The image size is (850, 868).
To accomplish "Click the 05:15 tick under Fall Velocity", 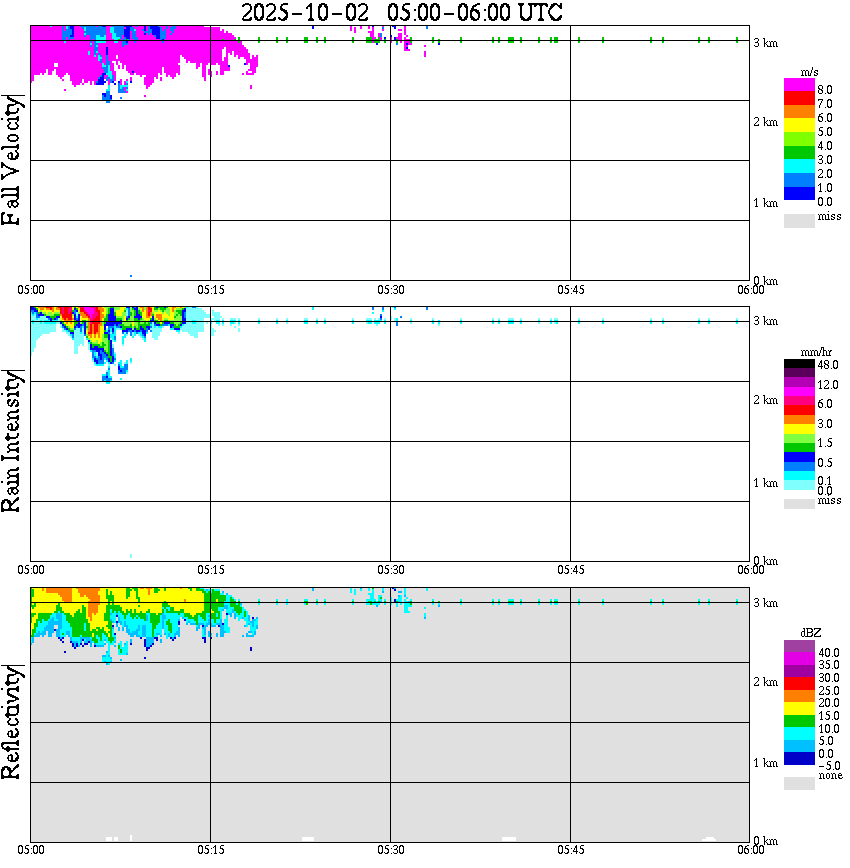I will (x=211, y=290).
